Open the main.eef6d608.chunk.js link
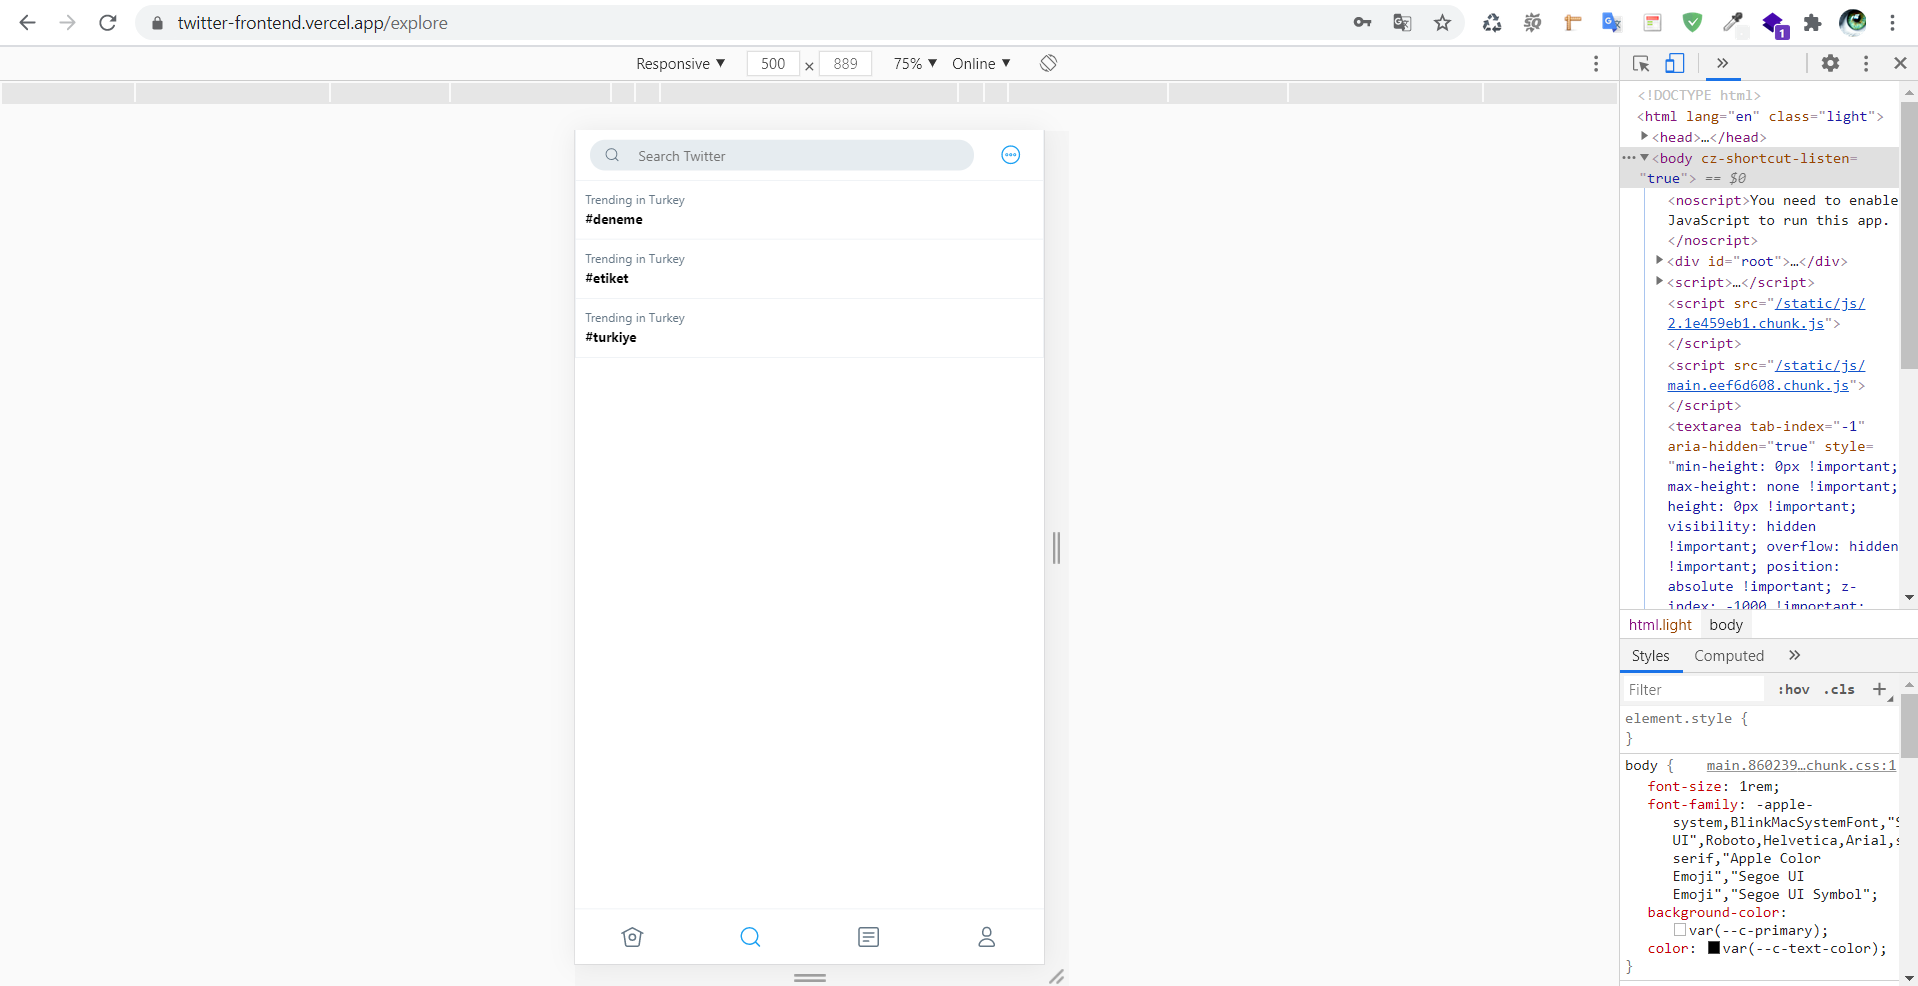Image resolution: width=1918 pixels, height=986 pixels. (1766, 375)
